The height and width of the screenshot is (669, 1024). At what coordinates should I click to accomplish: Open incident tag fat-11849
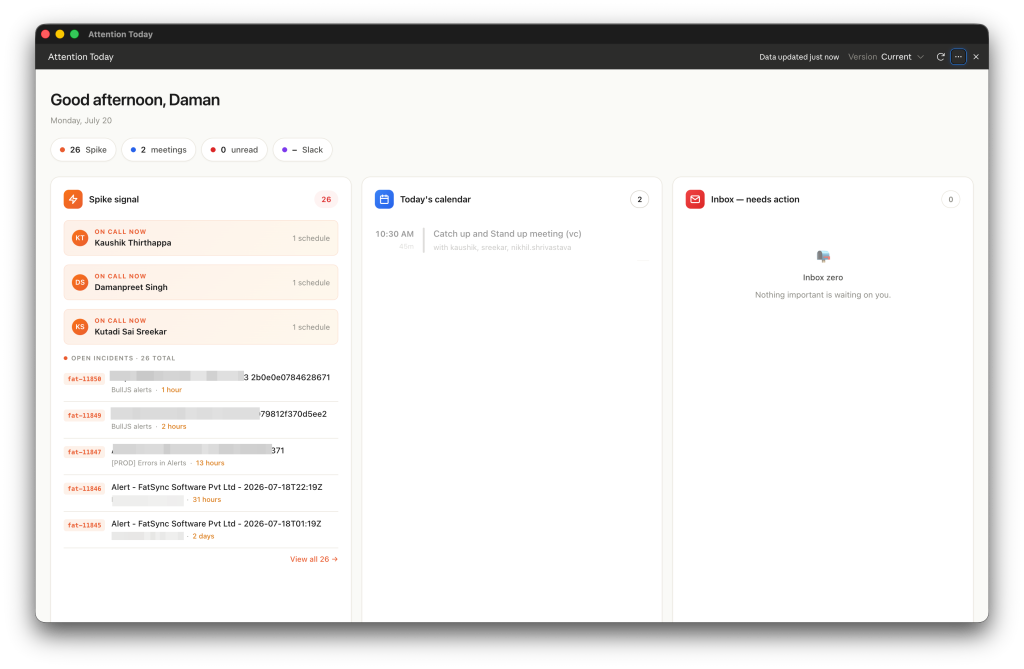click(85, 416)
